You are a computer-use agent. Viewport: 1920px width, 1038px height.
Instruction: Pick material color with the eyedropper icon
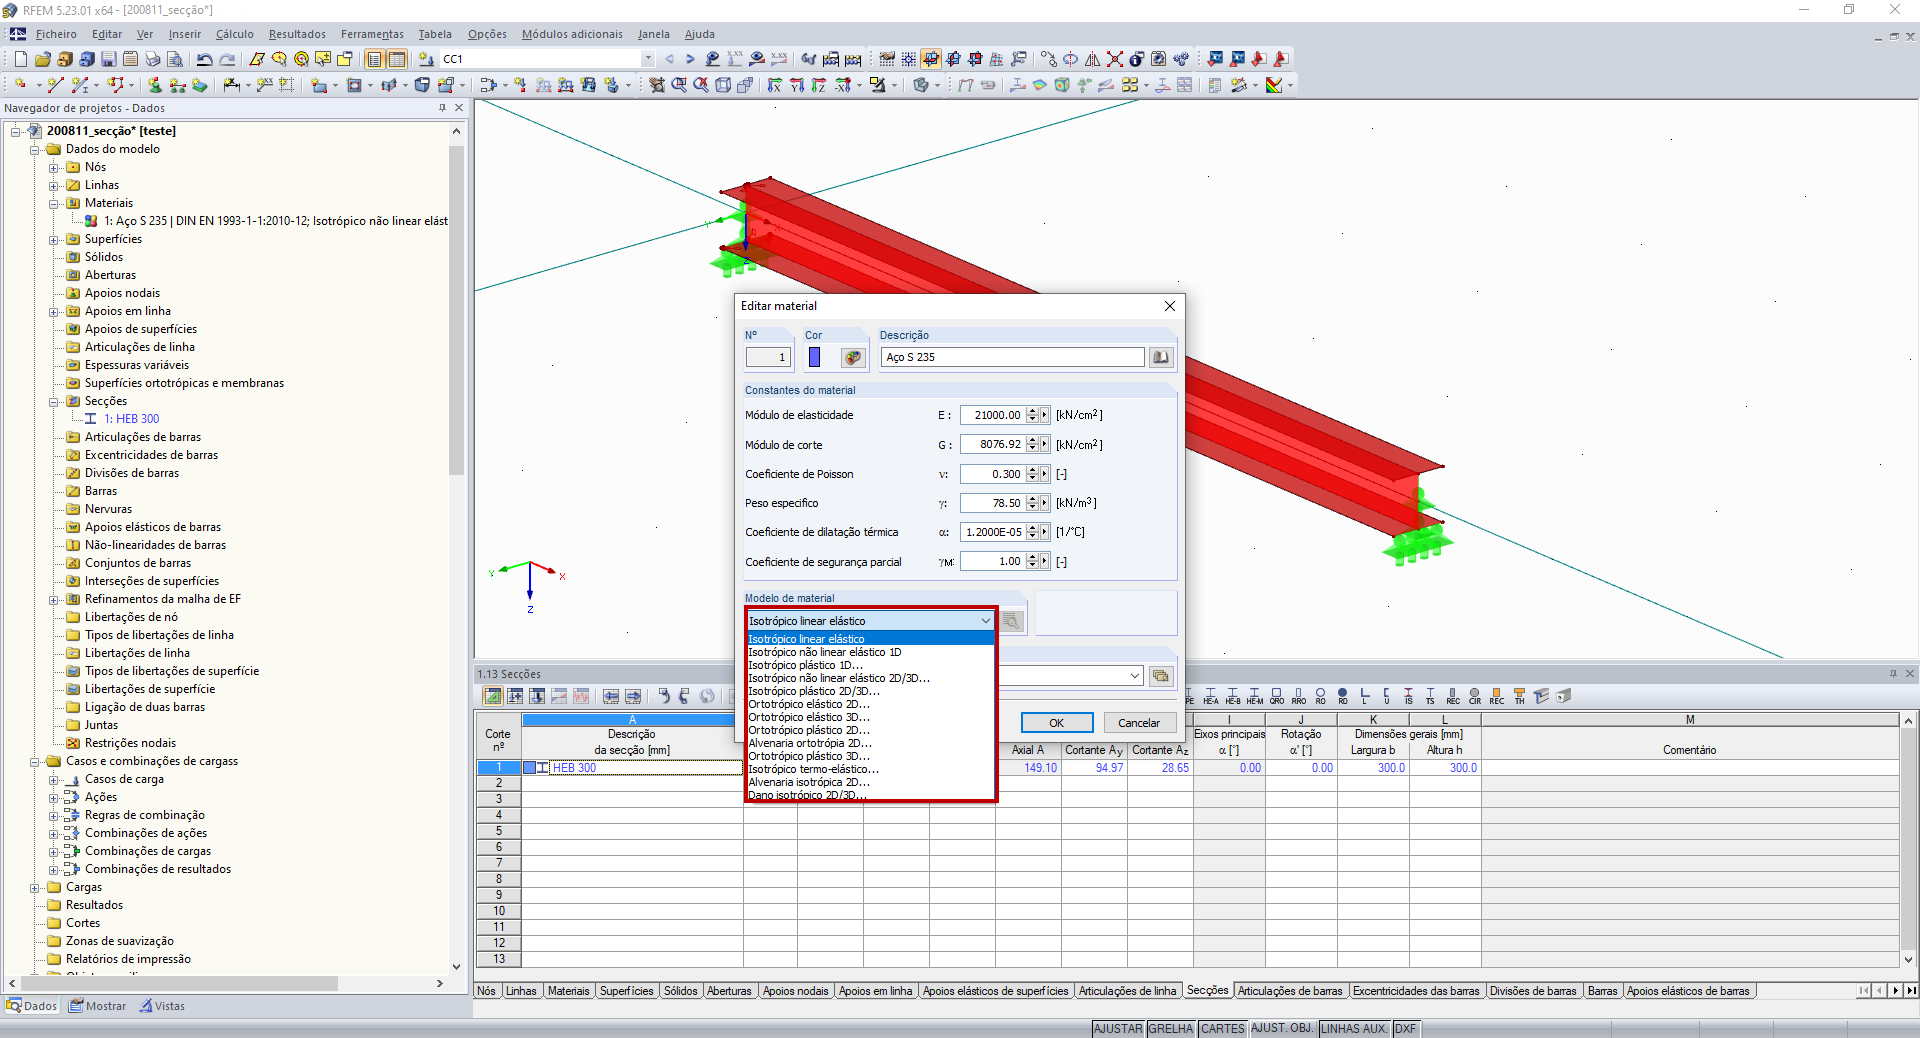click(852, 357)
